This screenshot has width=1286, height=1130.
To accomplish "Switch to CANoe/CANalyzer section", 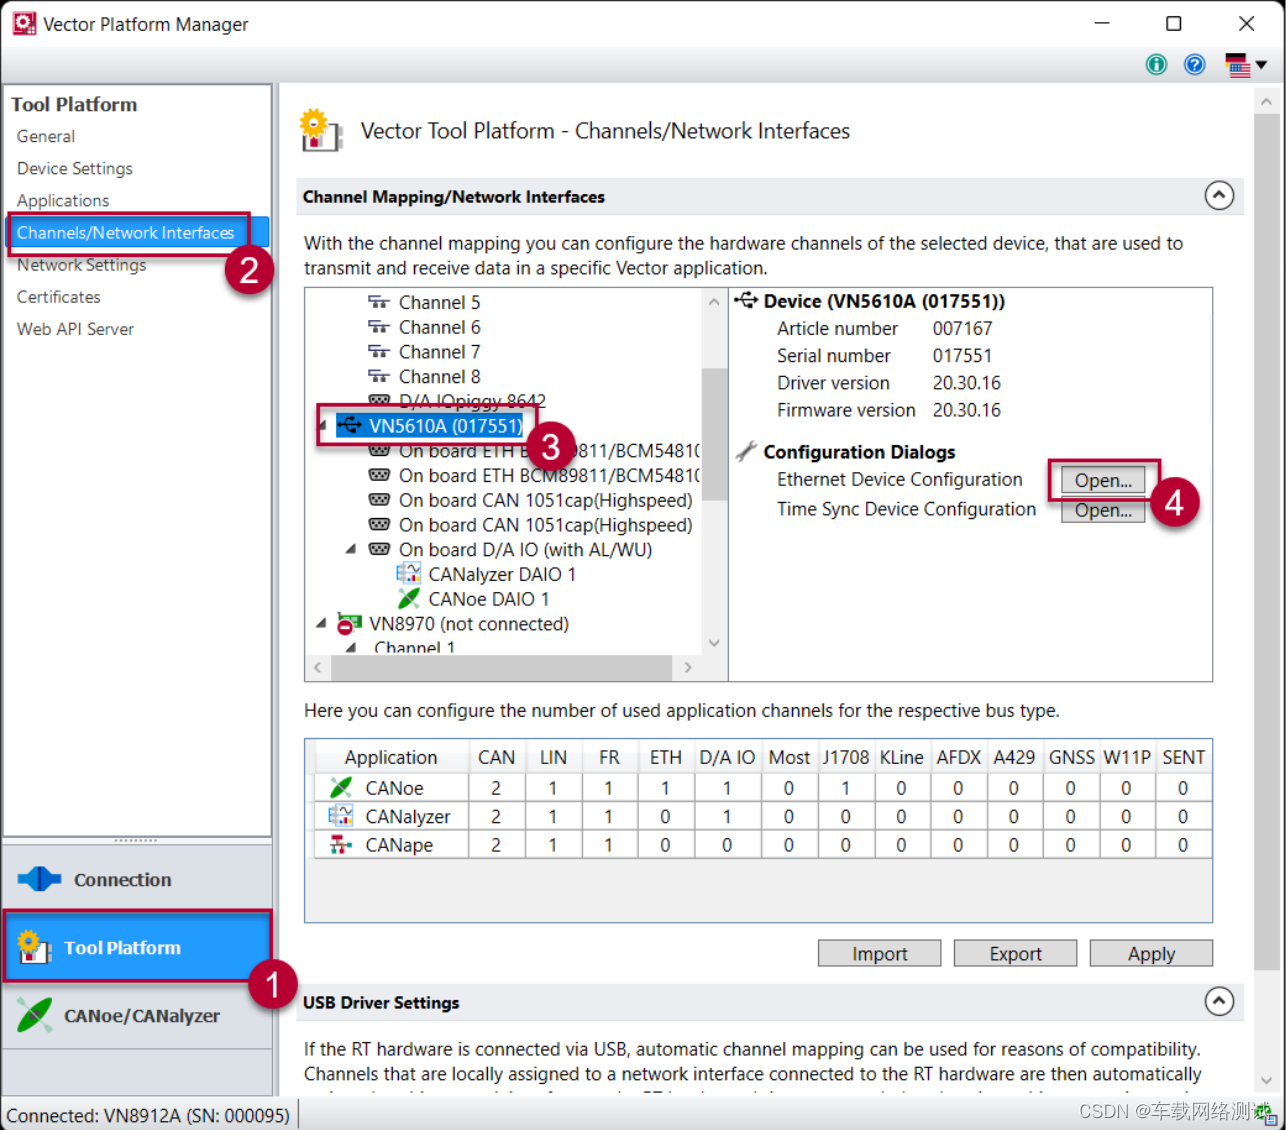I will (137, 1015).
